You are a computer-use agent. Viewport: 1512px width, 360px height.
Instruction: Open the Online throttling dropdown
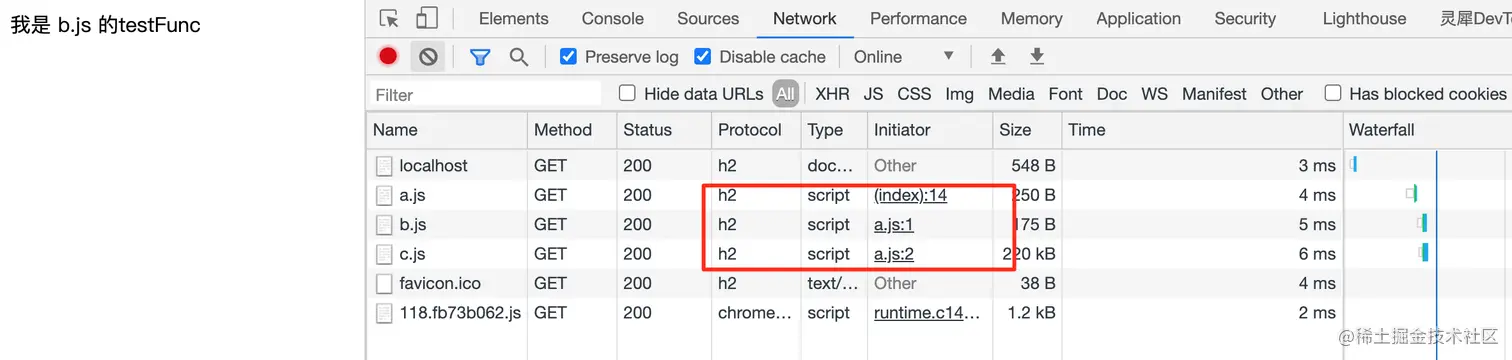[904, 57]
